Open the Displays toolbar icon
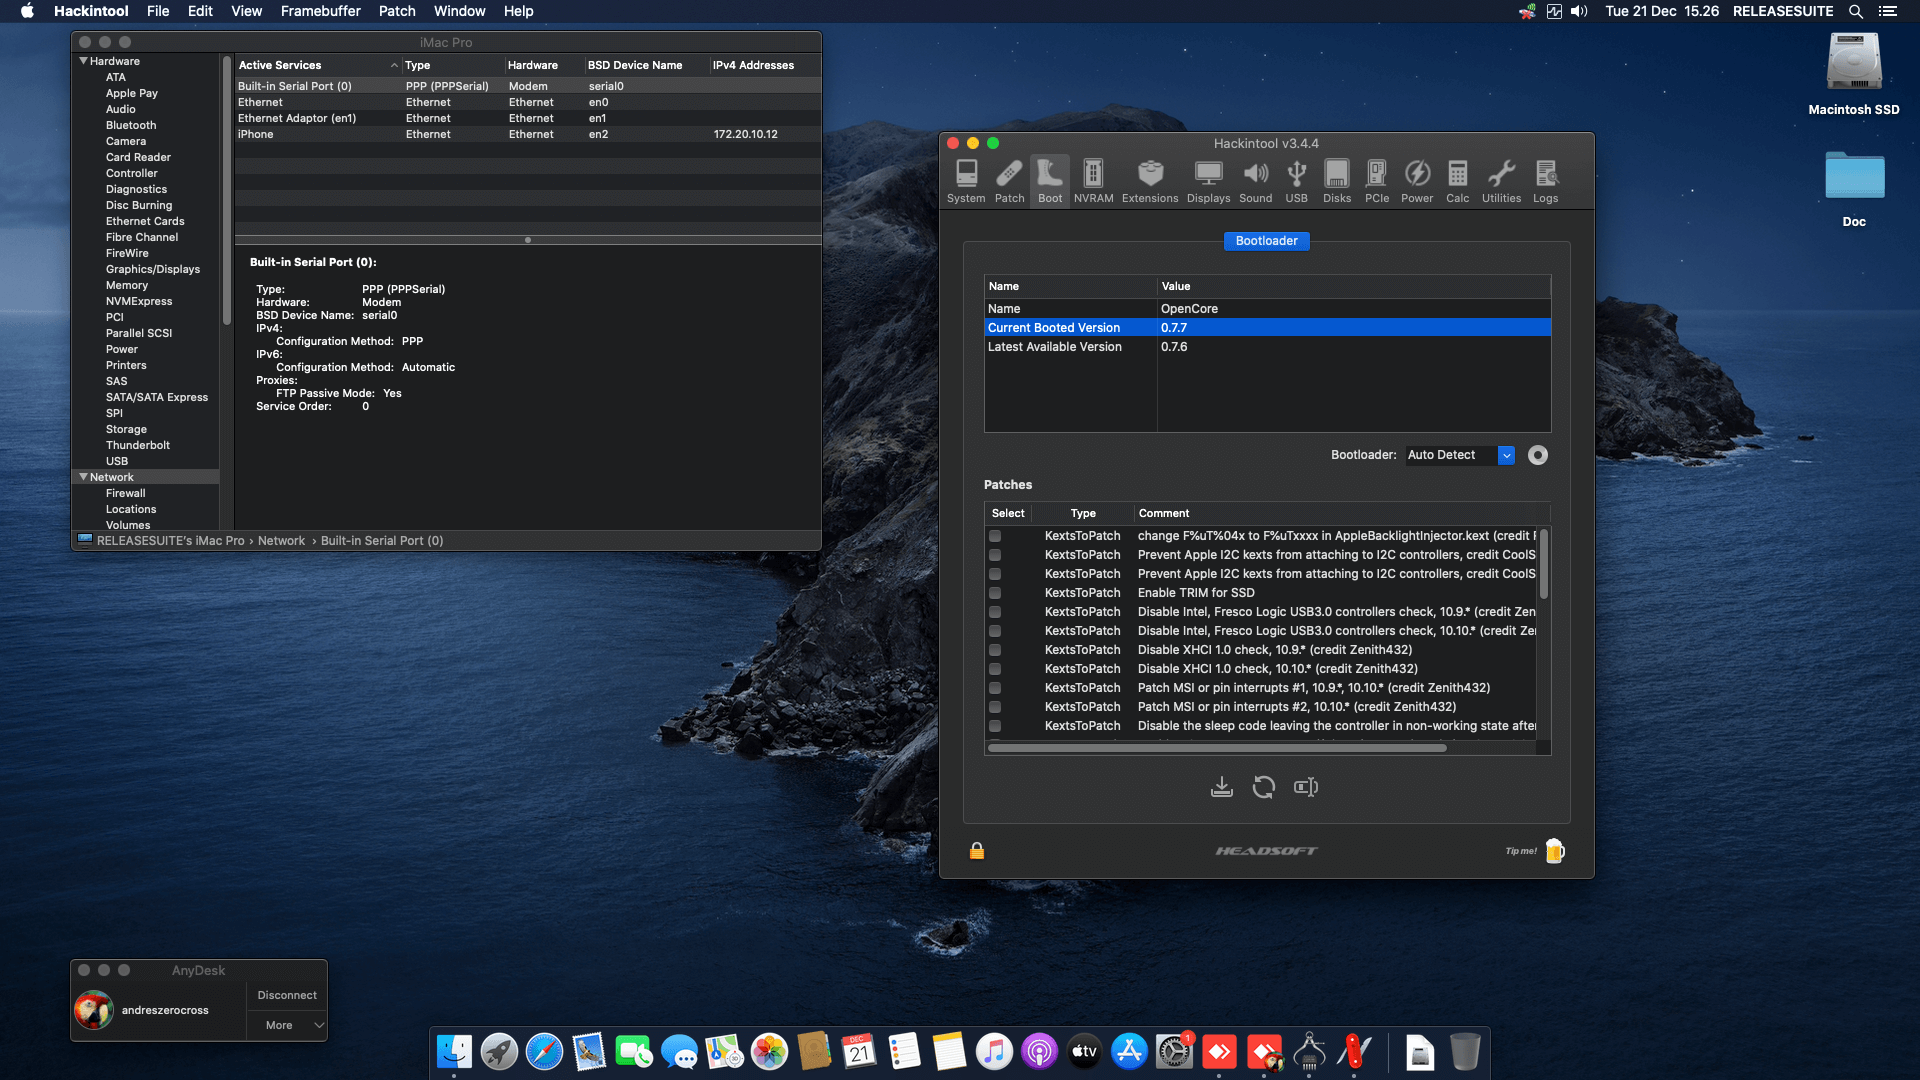 point(1208,181)
